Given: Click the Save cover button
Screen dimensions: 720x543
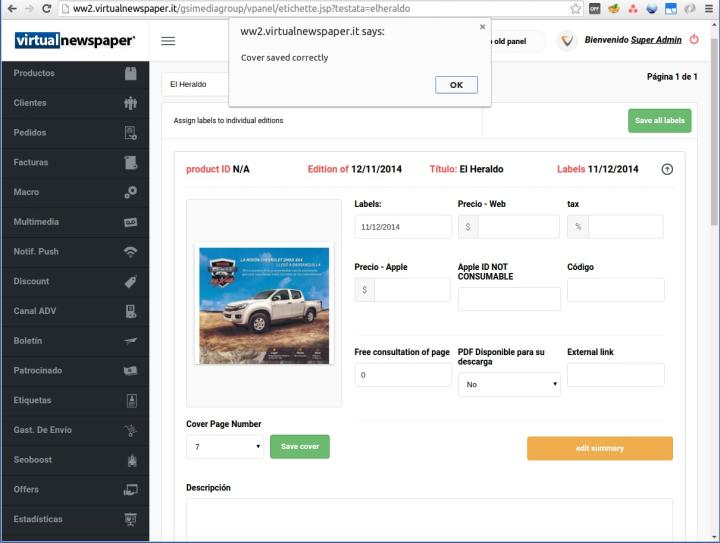Looking at the screenshot, I should [x=300, y=447].
